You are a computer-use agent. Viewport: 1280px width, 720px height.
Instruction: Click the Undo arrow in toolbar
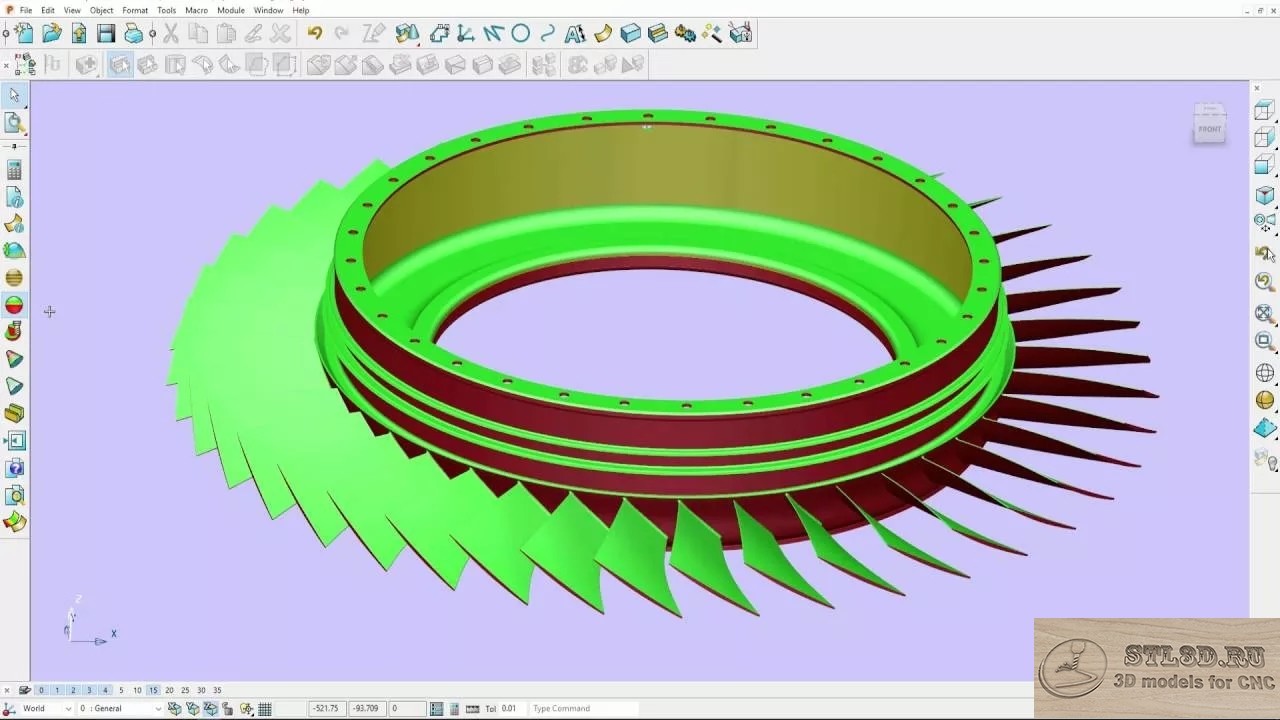(315, 34)
